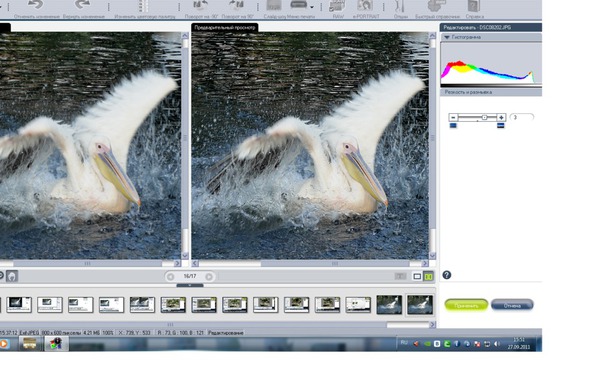Select the last pelican thumbnail in filmstrip
The height and width of the screenshot is (375, 600).
pos(420,305)
